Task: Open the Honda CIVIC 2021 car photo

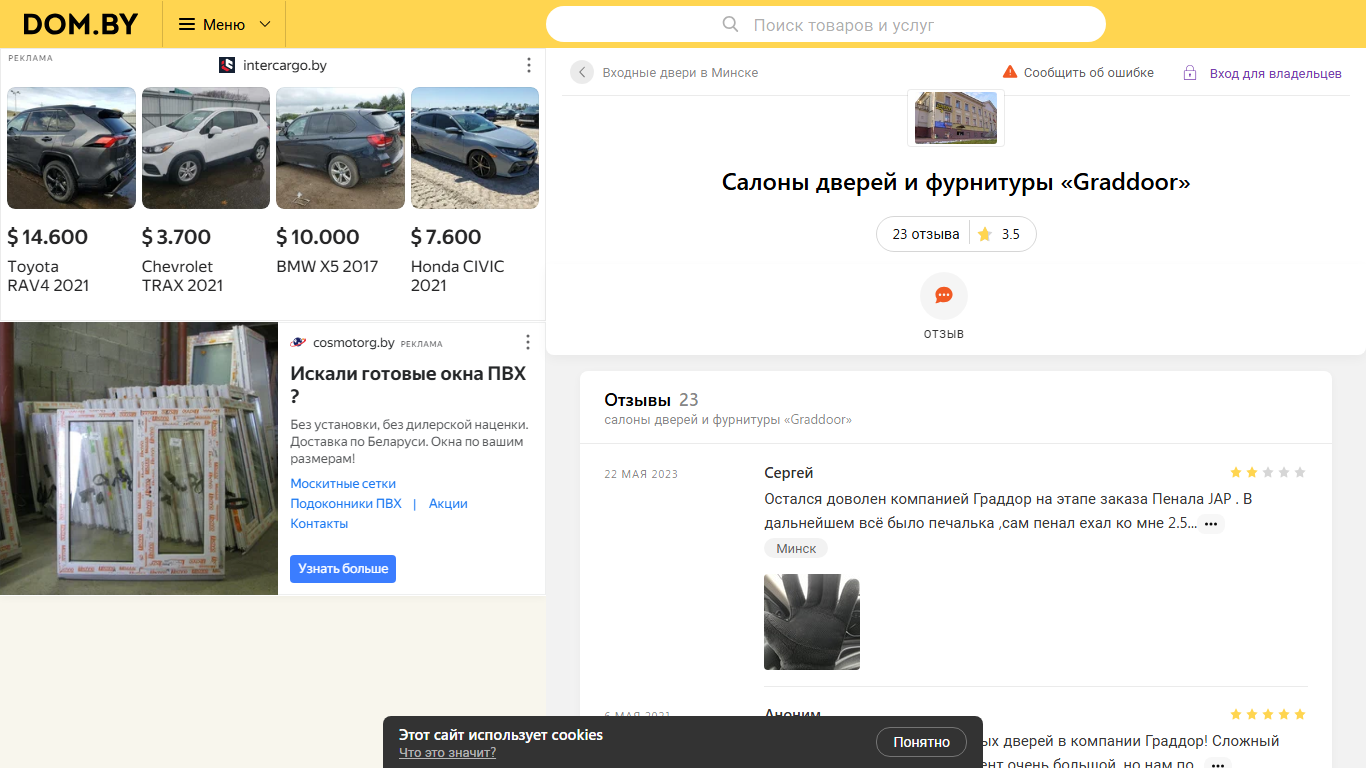Action: click(x=475, y=148)
